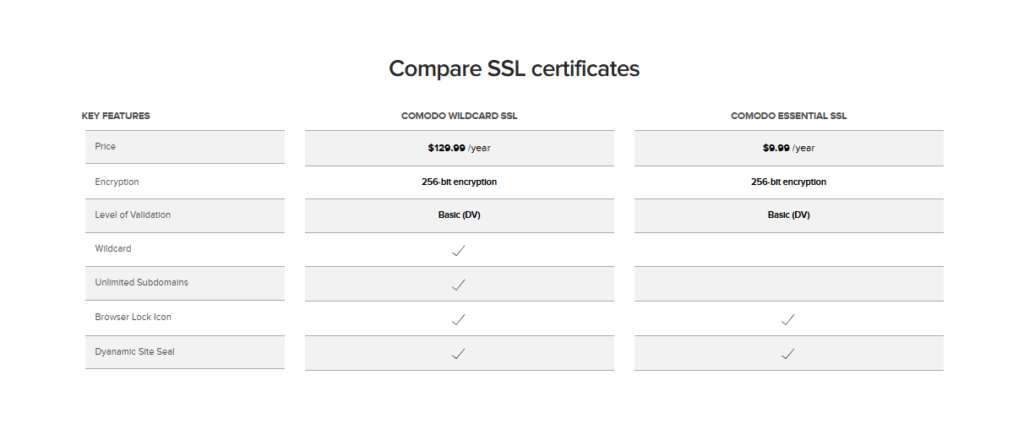The width and height of the screenshot is (1024, 424).
Task: Click the Compare SSL certificates heading
Action: (514, 69)
